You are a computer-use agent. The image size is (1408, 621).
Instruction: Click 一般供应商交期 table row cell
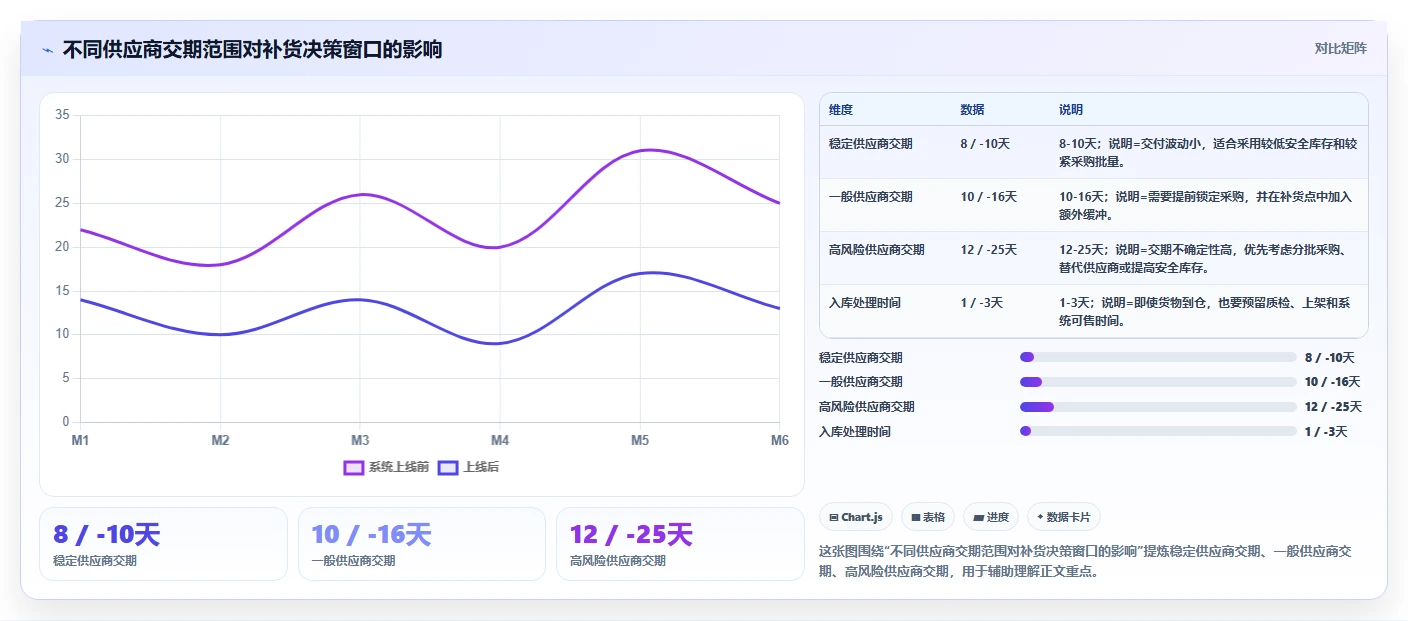pos(871,197)
